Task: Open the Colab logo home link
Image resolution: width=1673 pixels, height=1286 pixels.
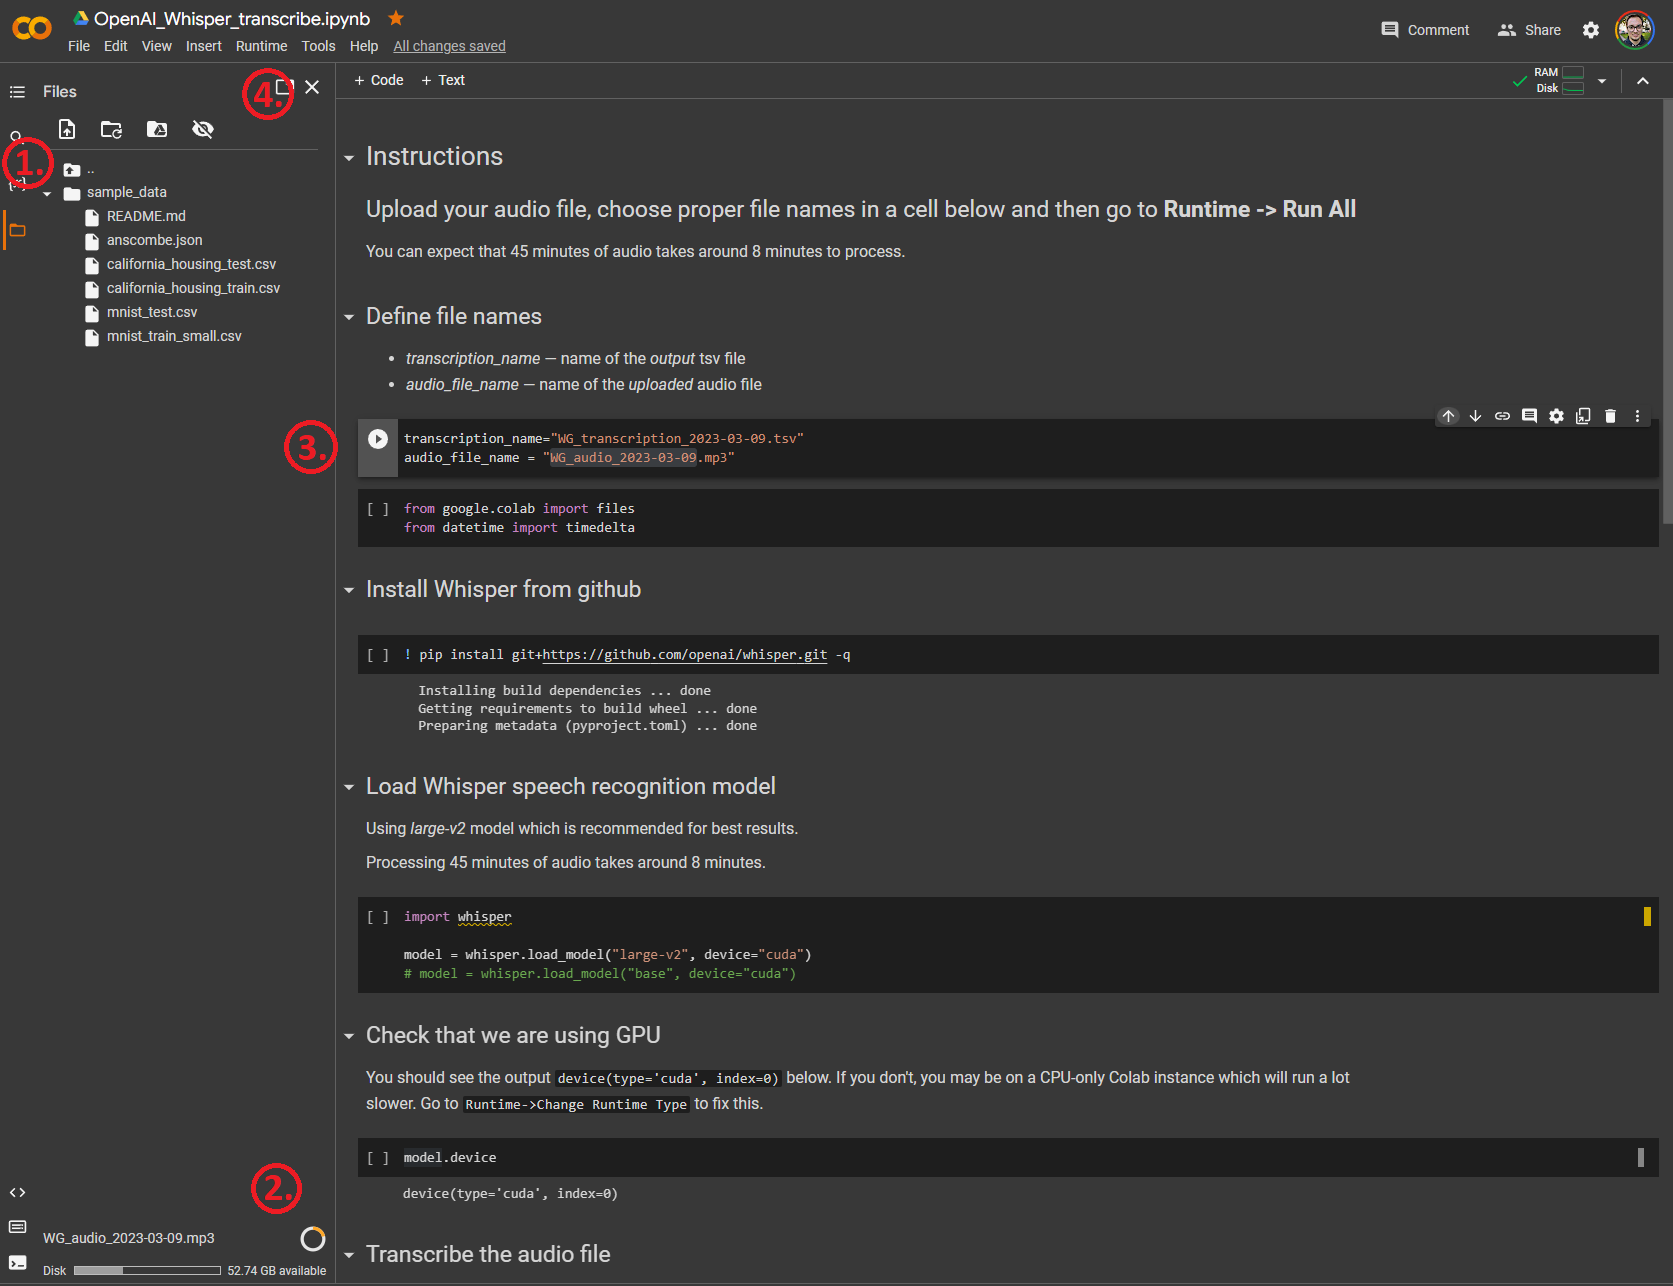Action: tap(32, 29)
